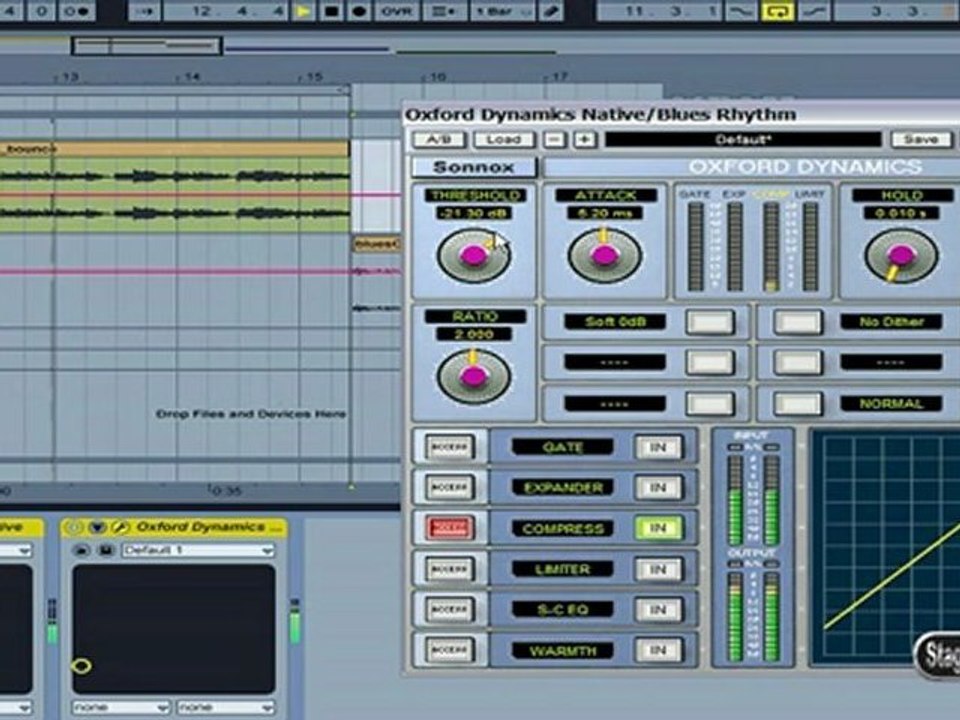
Task: Click bar 14 on the beat ruler
Action: [x=190, y=77]
